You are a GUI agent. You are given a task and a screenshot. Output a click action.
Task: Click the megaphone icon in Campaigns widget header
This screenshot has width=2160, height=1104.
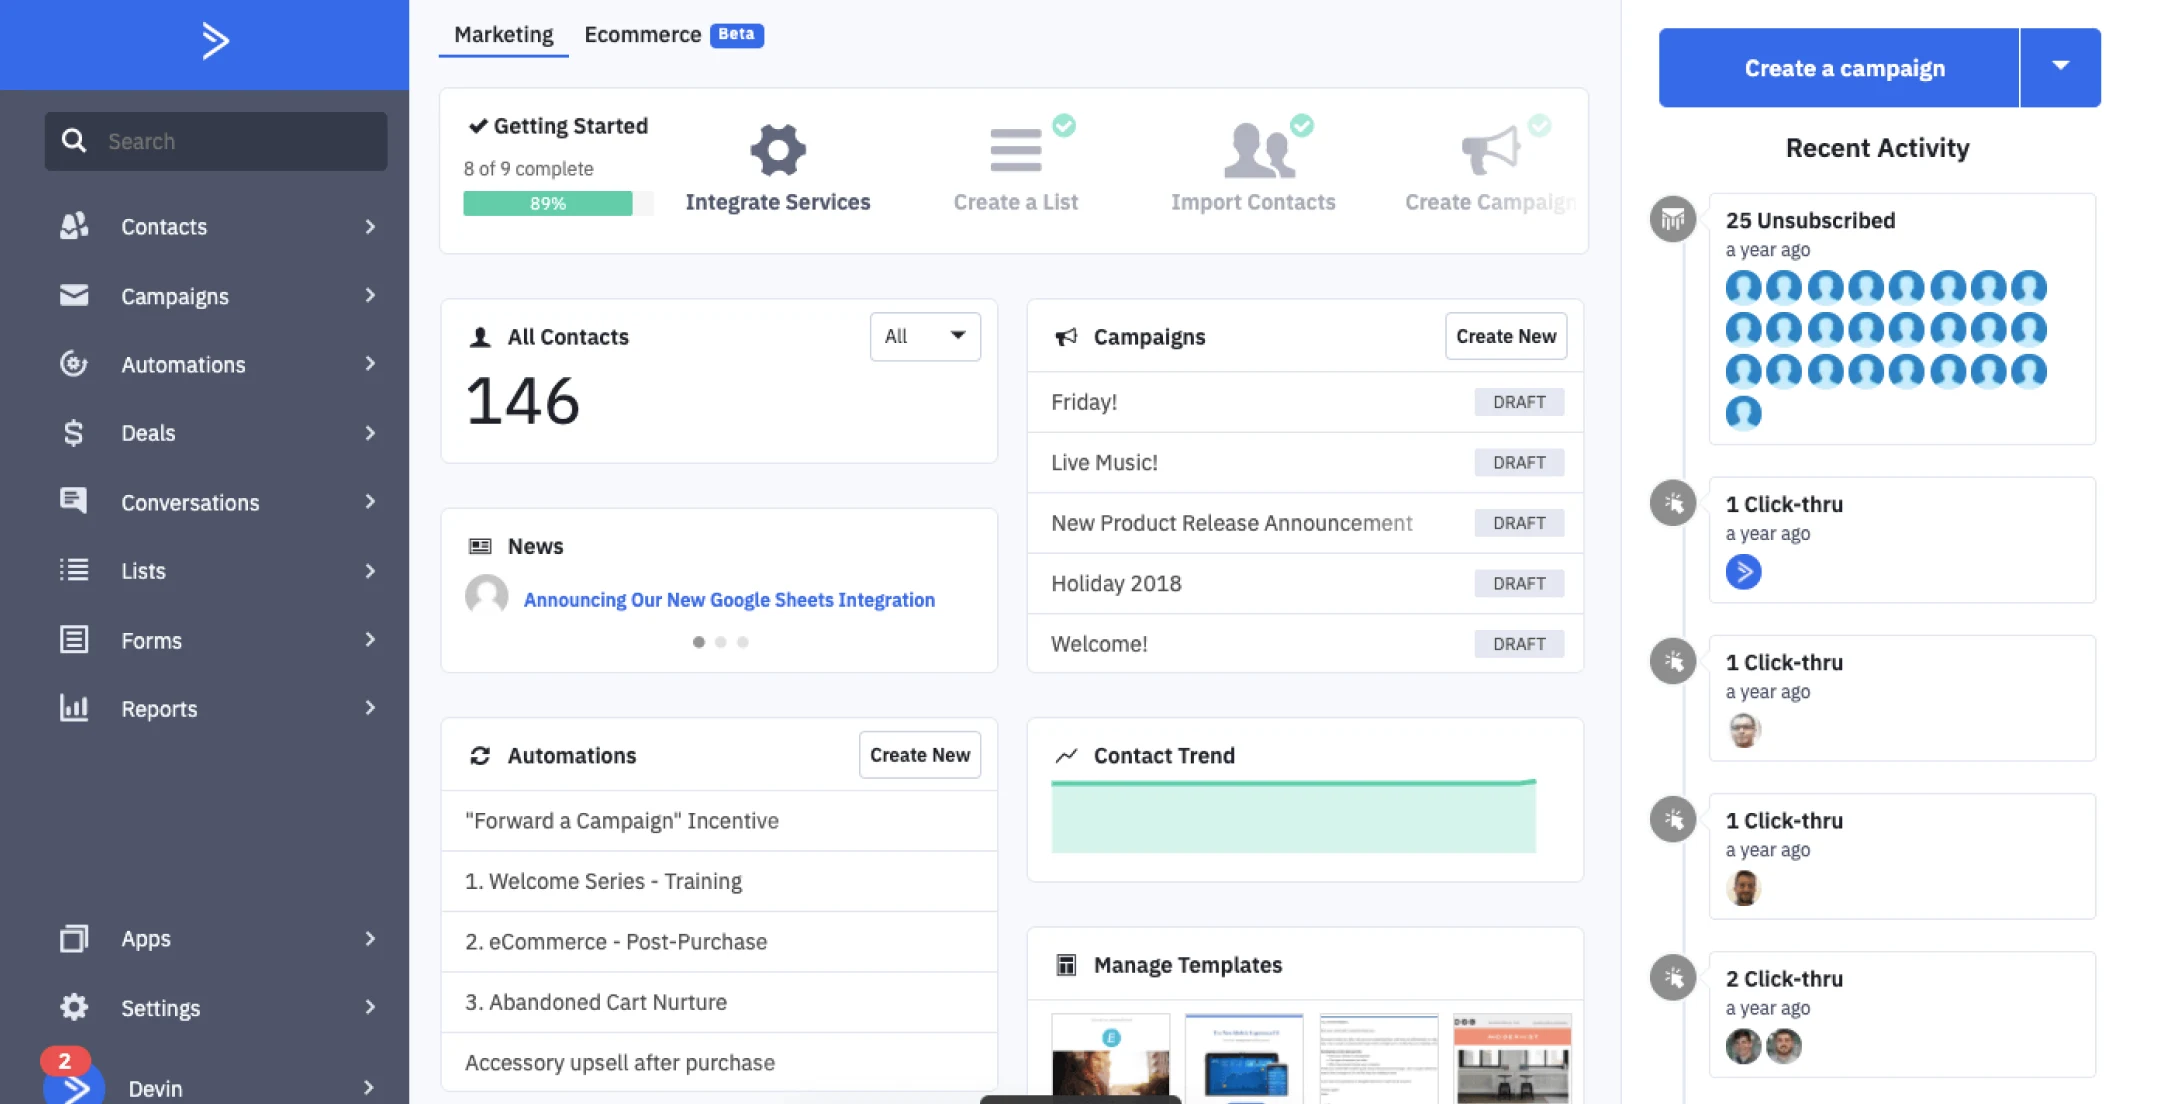1066,337
